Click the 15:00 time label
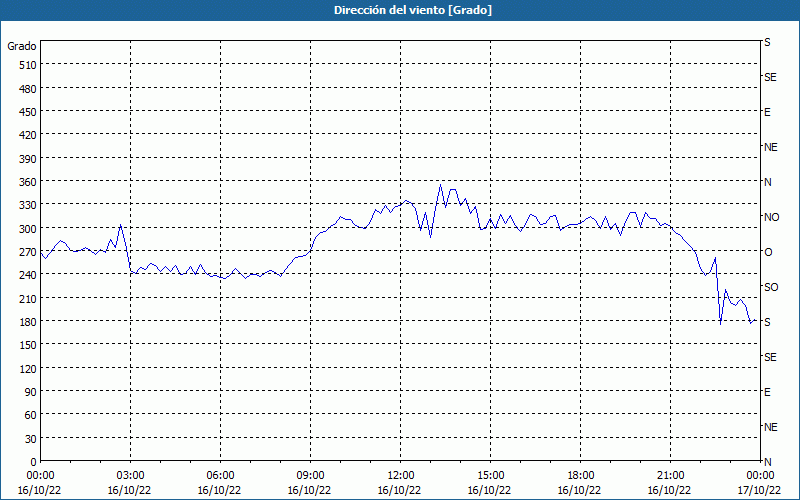Viewport: 800px width, 500px height. [490, 476]
